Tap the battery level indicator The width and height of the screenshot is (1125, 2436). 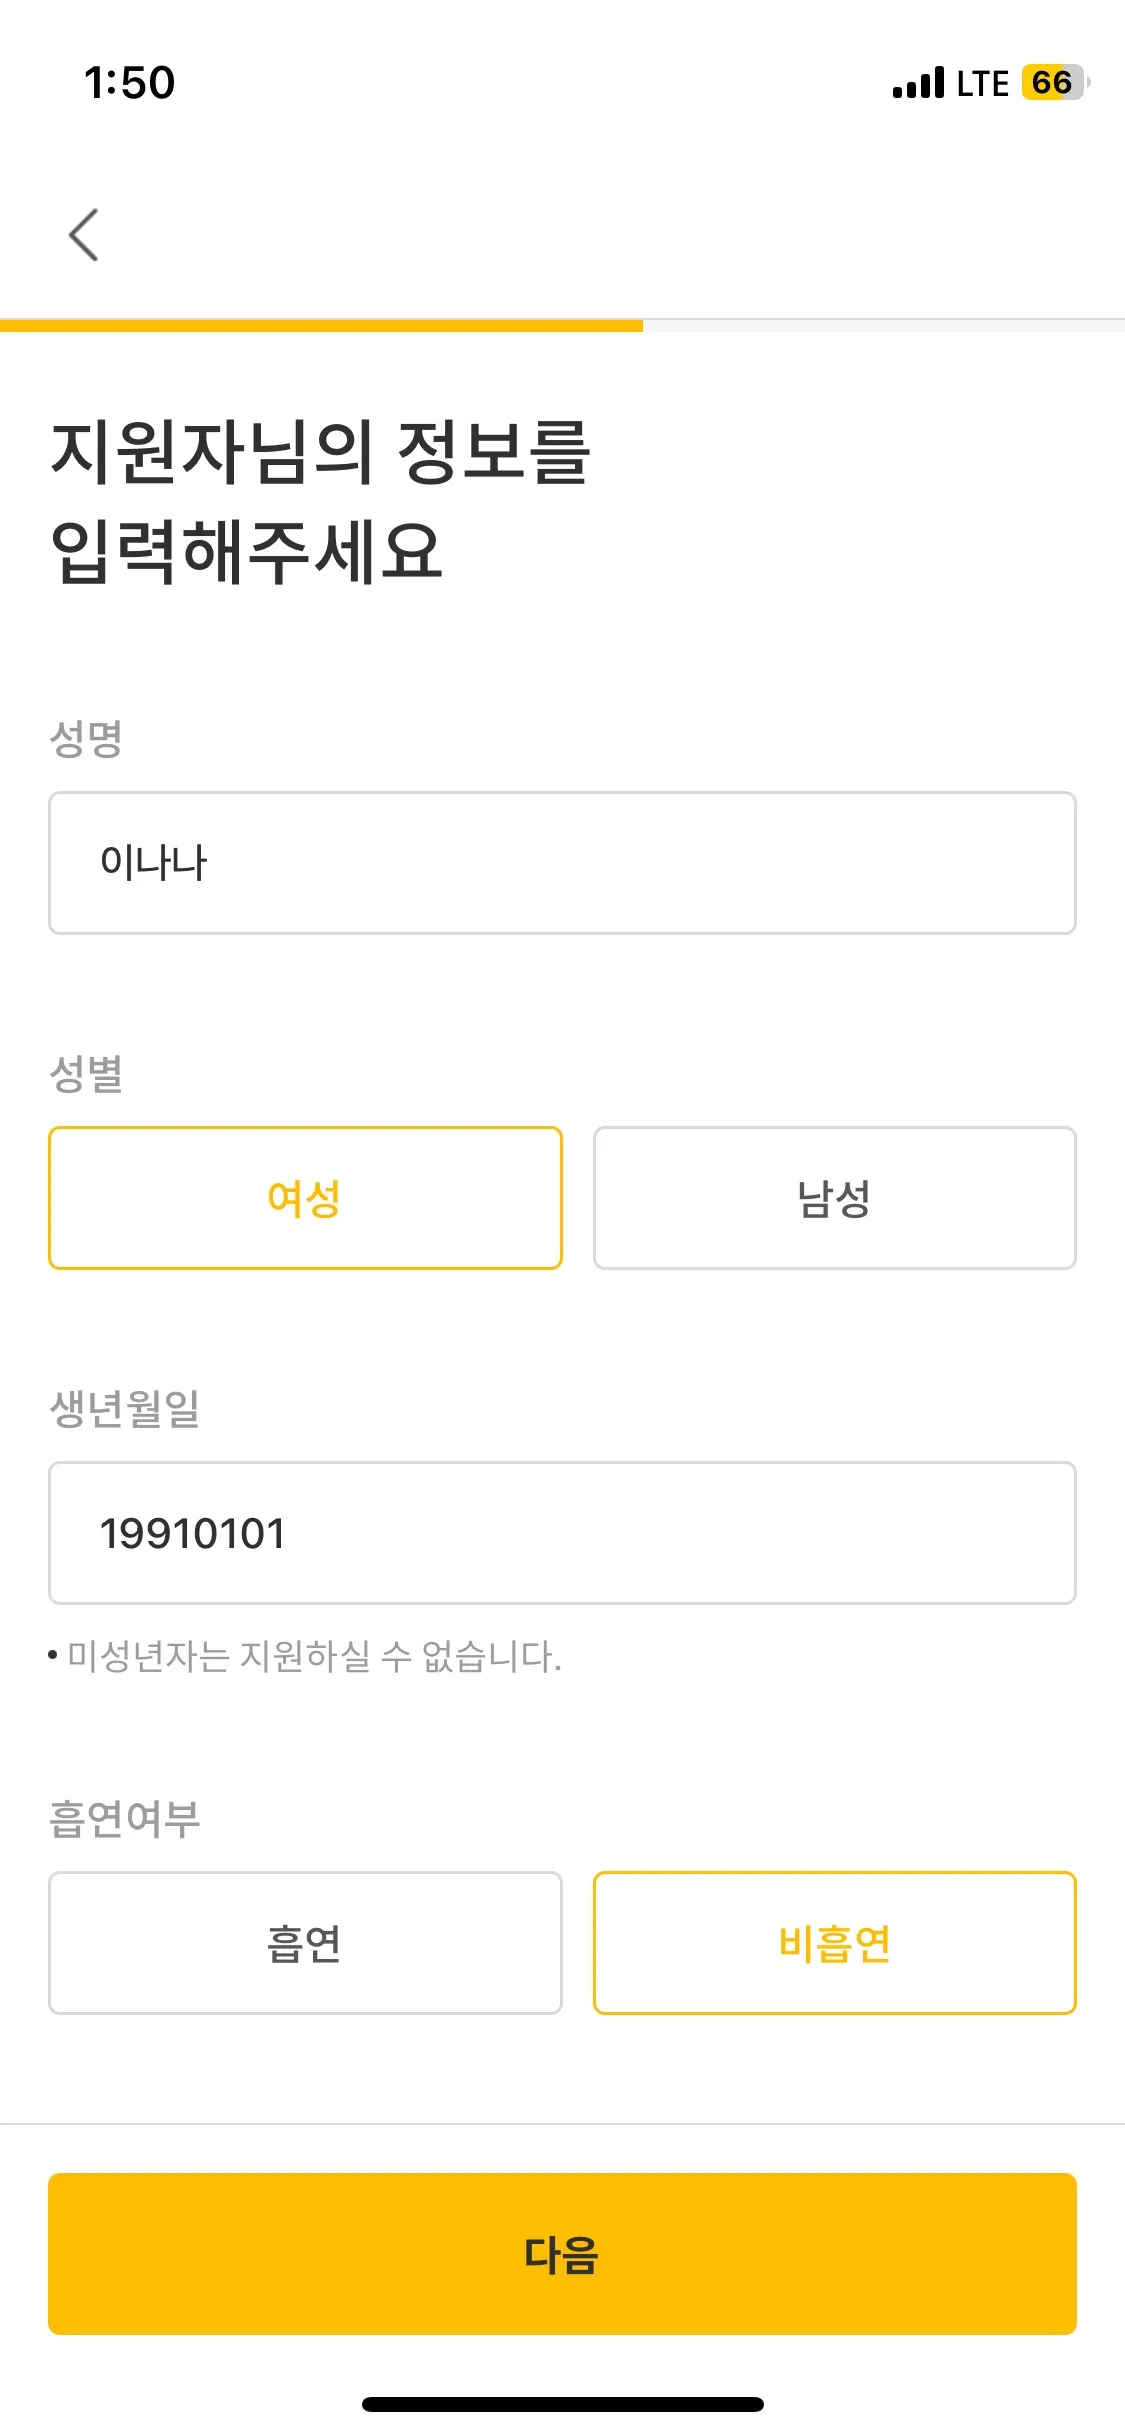pos(1055,83)
